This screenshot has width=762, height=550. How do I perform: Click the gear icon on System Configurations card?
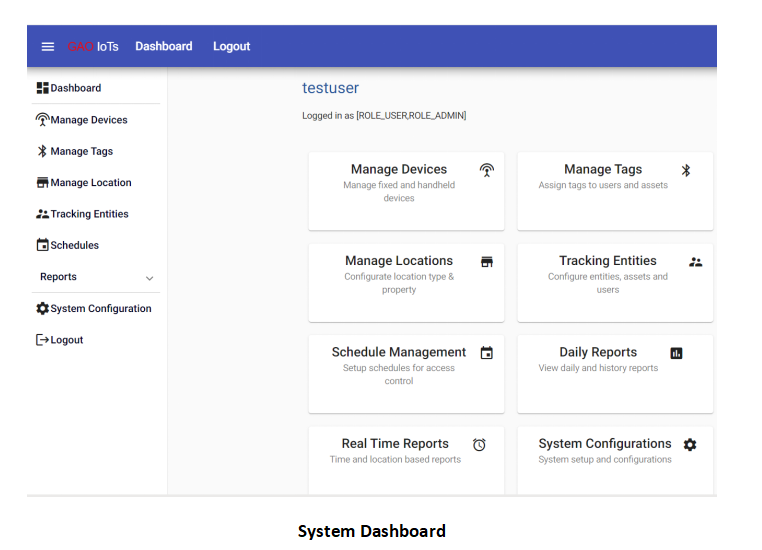pos(690,444)
